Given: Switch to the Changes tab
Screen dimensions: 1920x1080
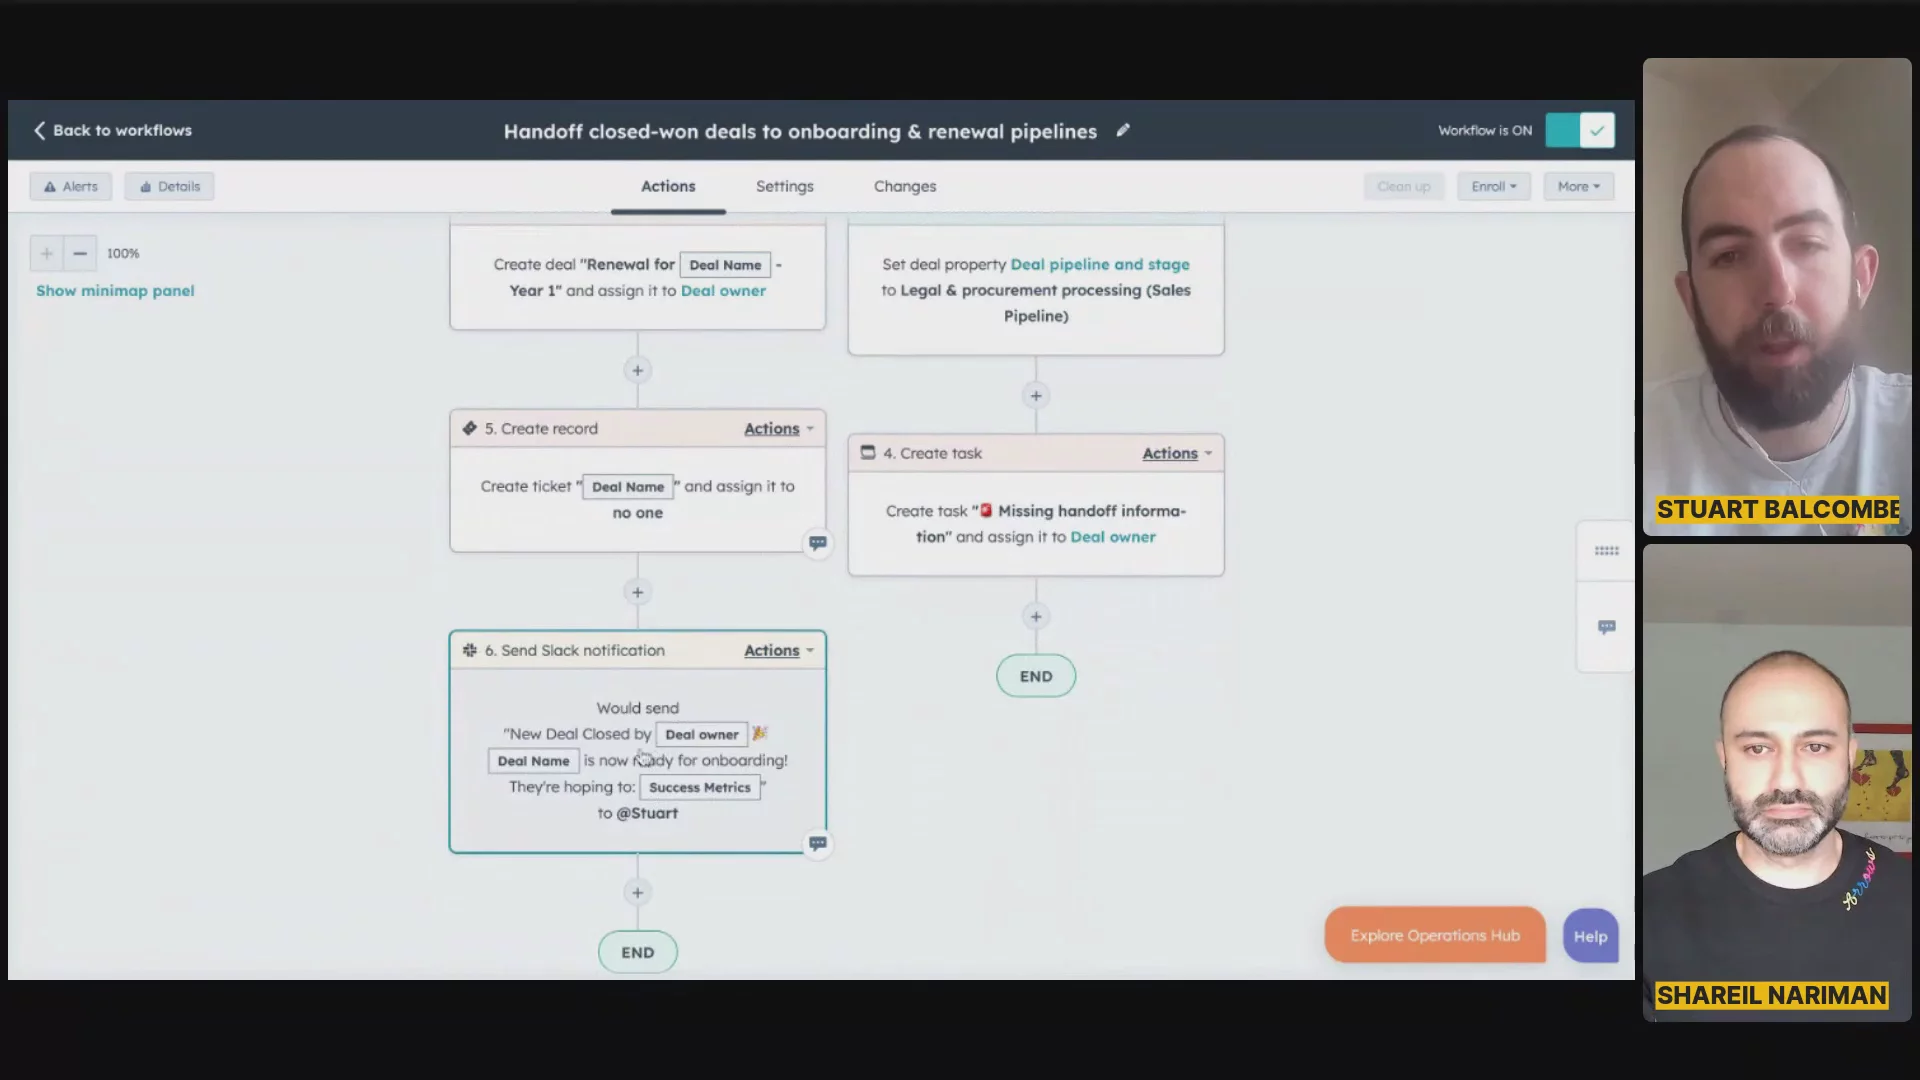Looking at the screenshot, I should click(x=905, y=186).
